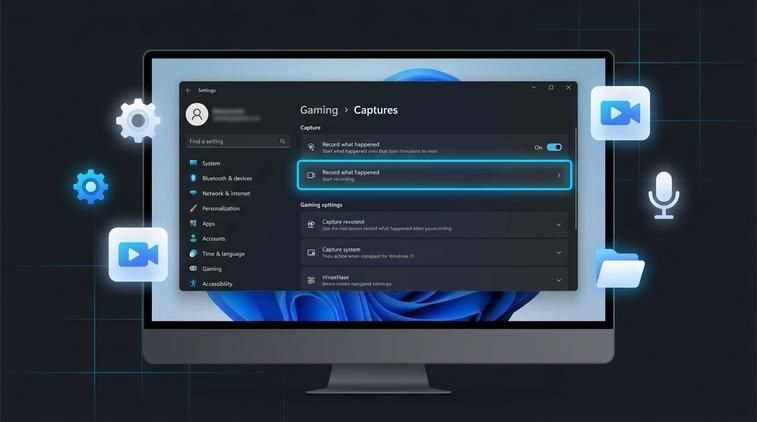Screen dimensions: 757x422
Task: Select the System icon in the sidebar
Action: point(193,163)
